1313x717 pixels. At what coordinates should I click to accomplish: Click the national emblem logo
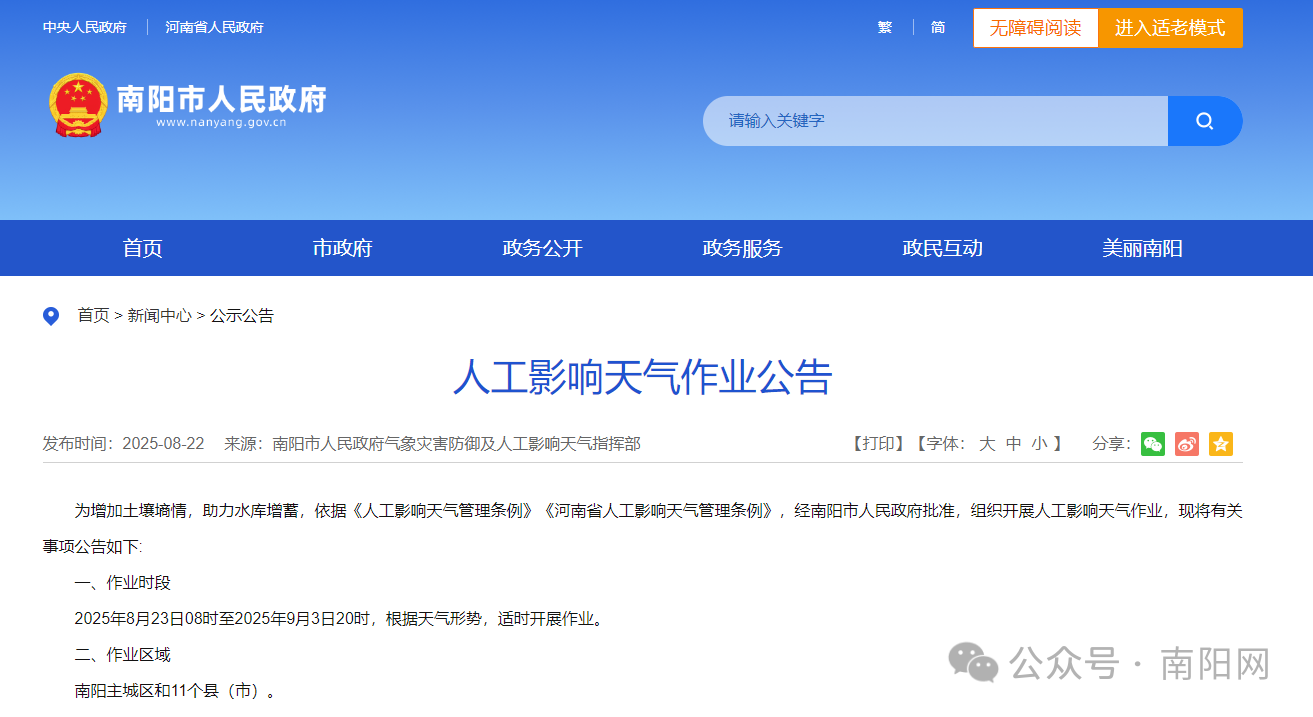coord(77,104)
